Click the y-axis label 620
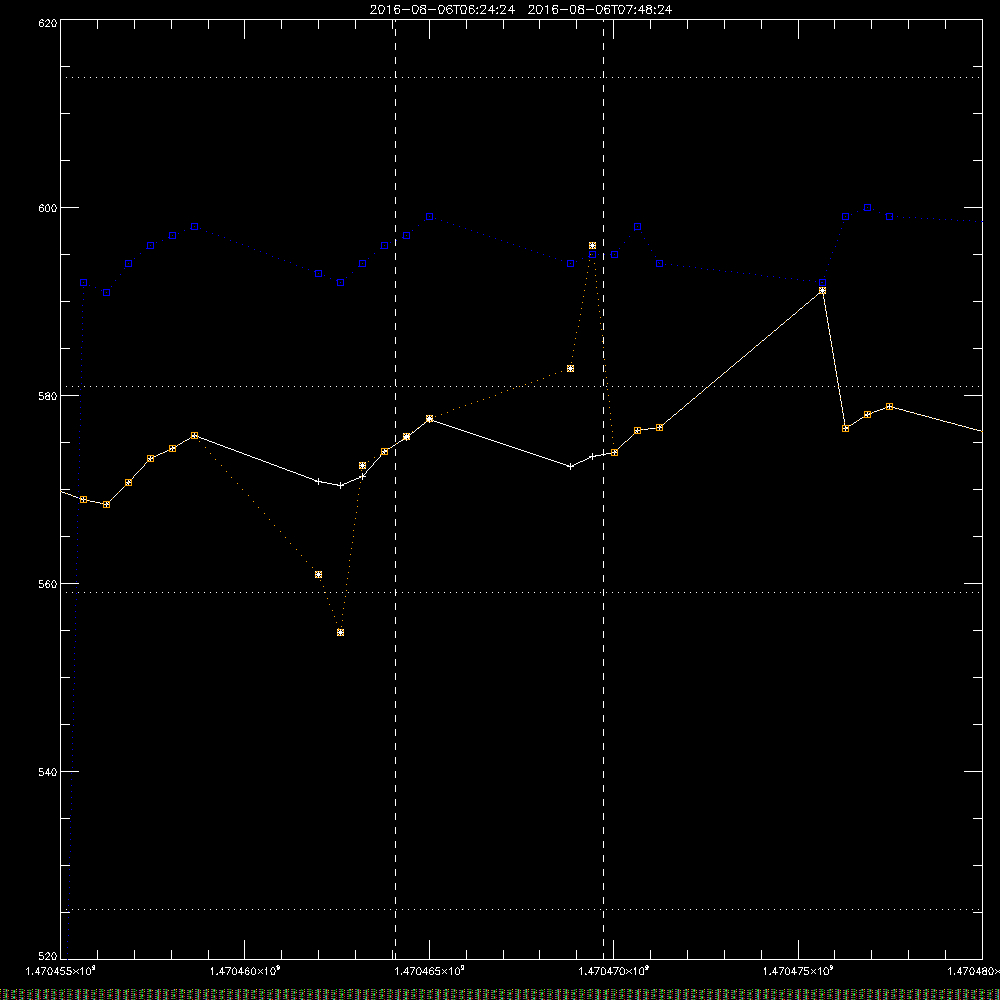 pyautogui.click(x=48, y=22)
